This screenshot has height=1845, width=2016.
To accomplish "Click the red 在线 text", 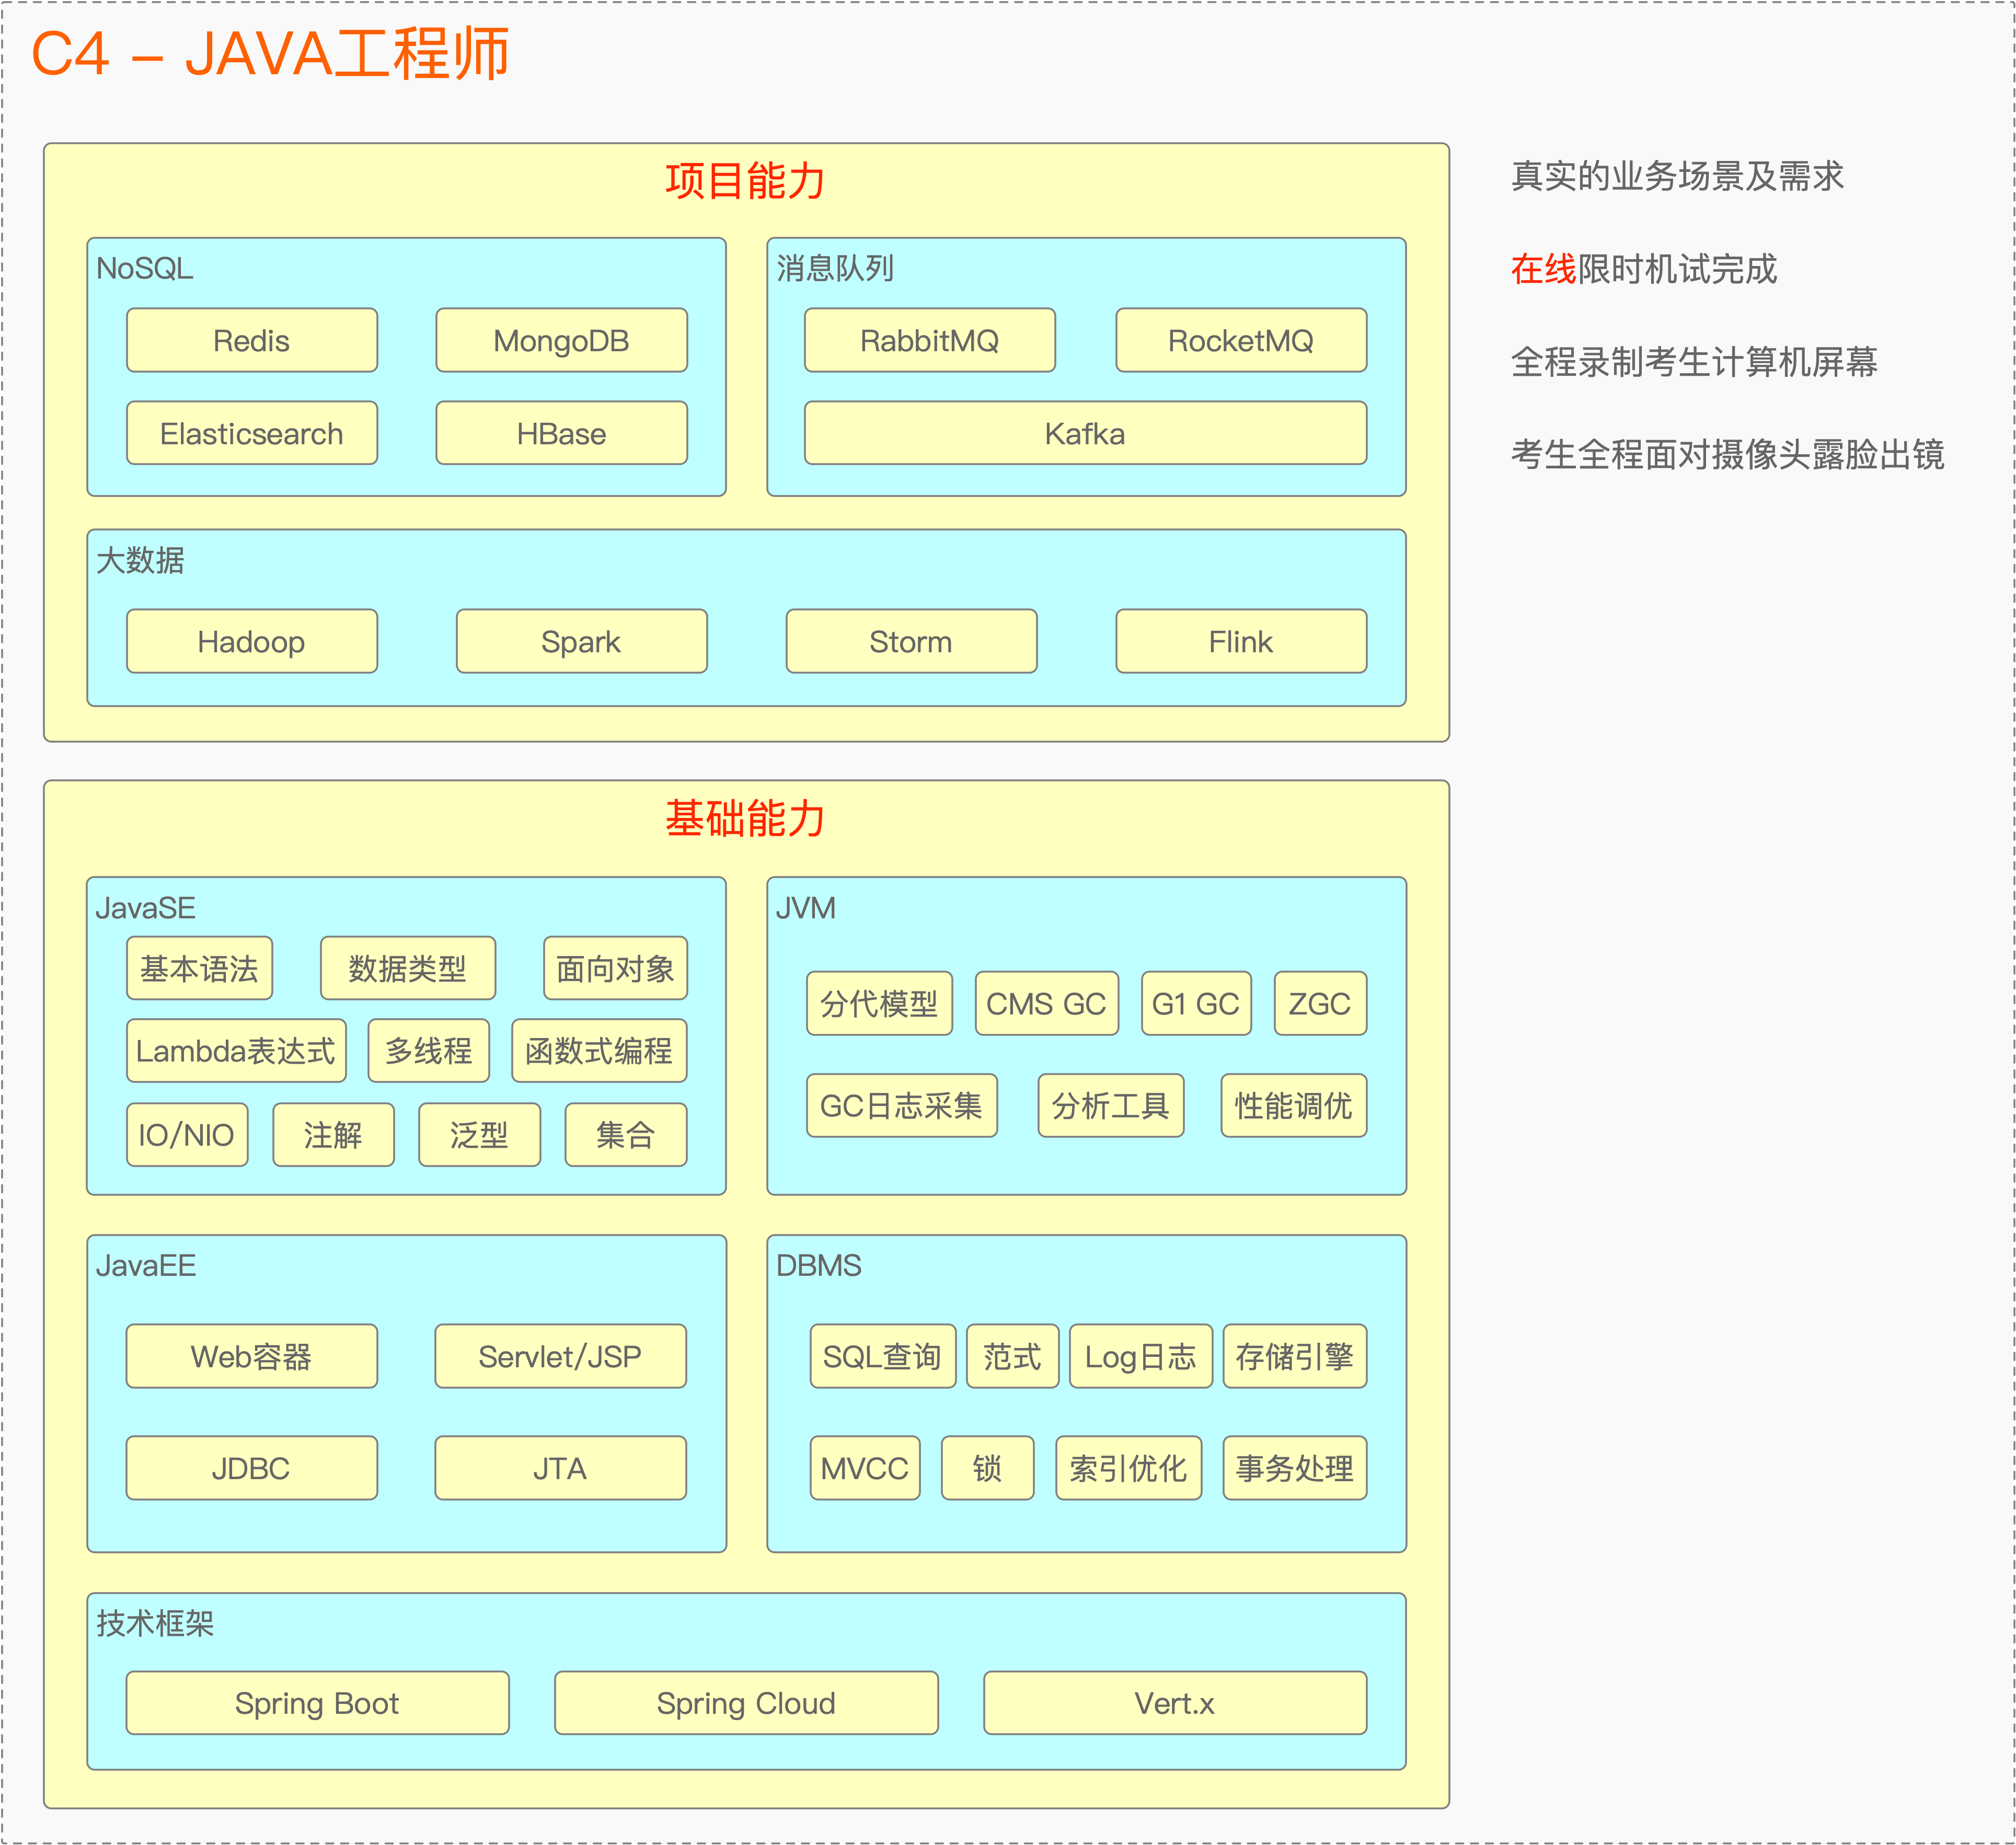I will point(1543,269).
